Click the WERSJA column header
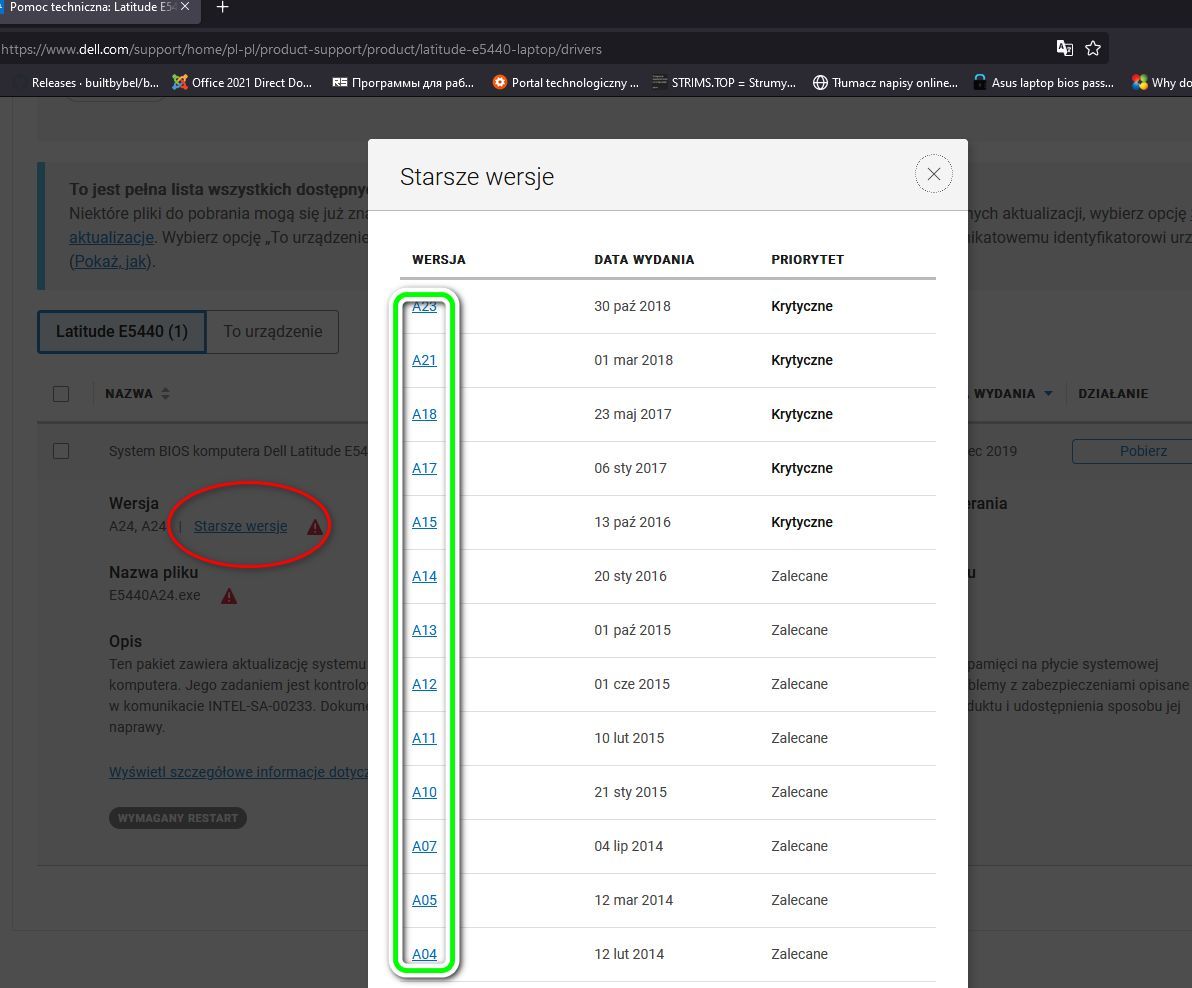Image resolution: width=1192 pixels, height=988 pixels. (x=439, y=259)
